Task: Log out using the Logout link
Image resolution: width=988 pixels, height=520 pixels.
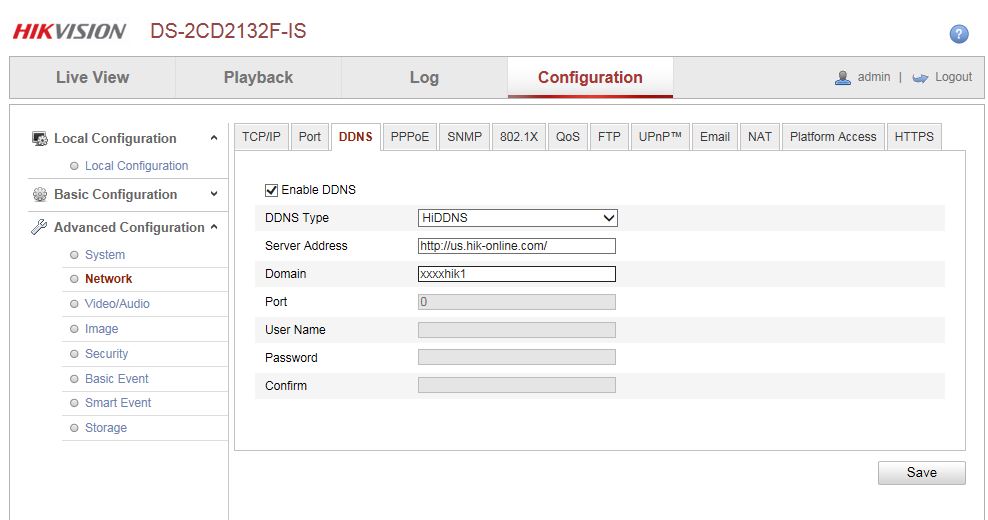Action: coord(953,77)
